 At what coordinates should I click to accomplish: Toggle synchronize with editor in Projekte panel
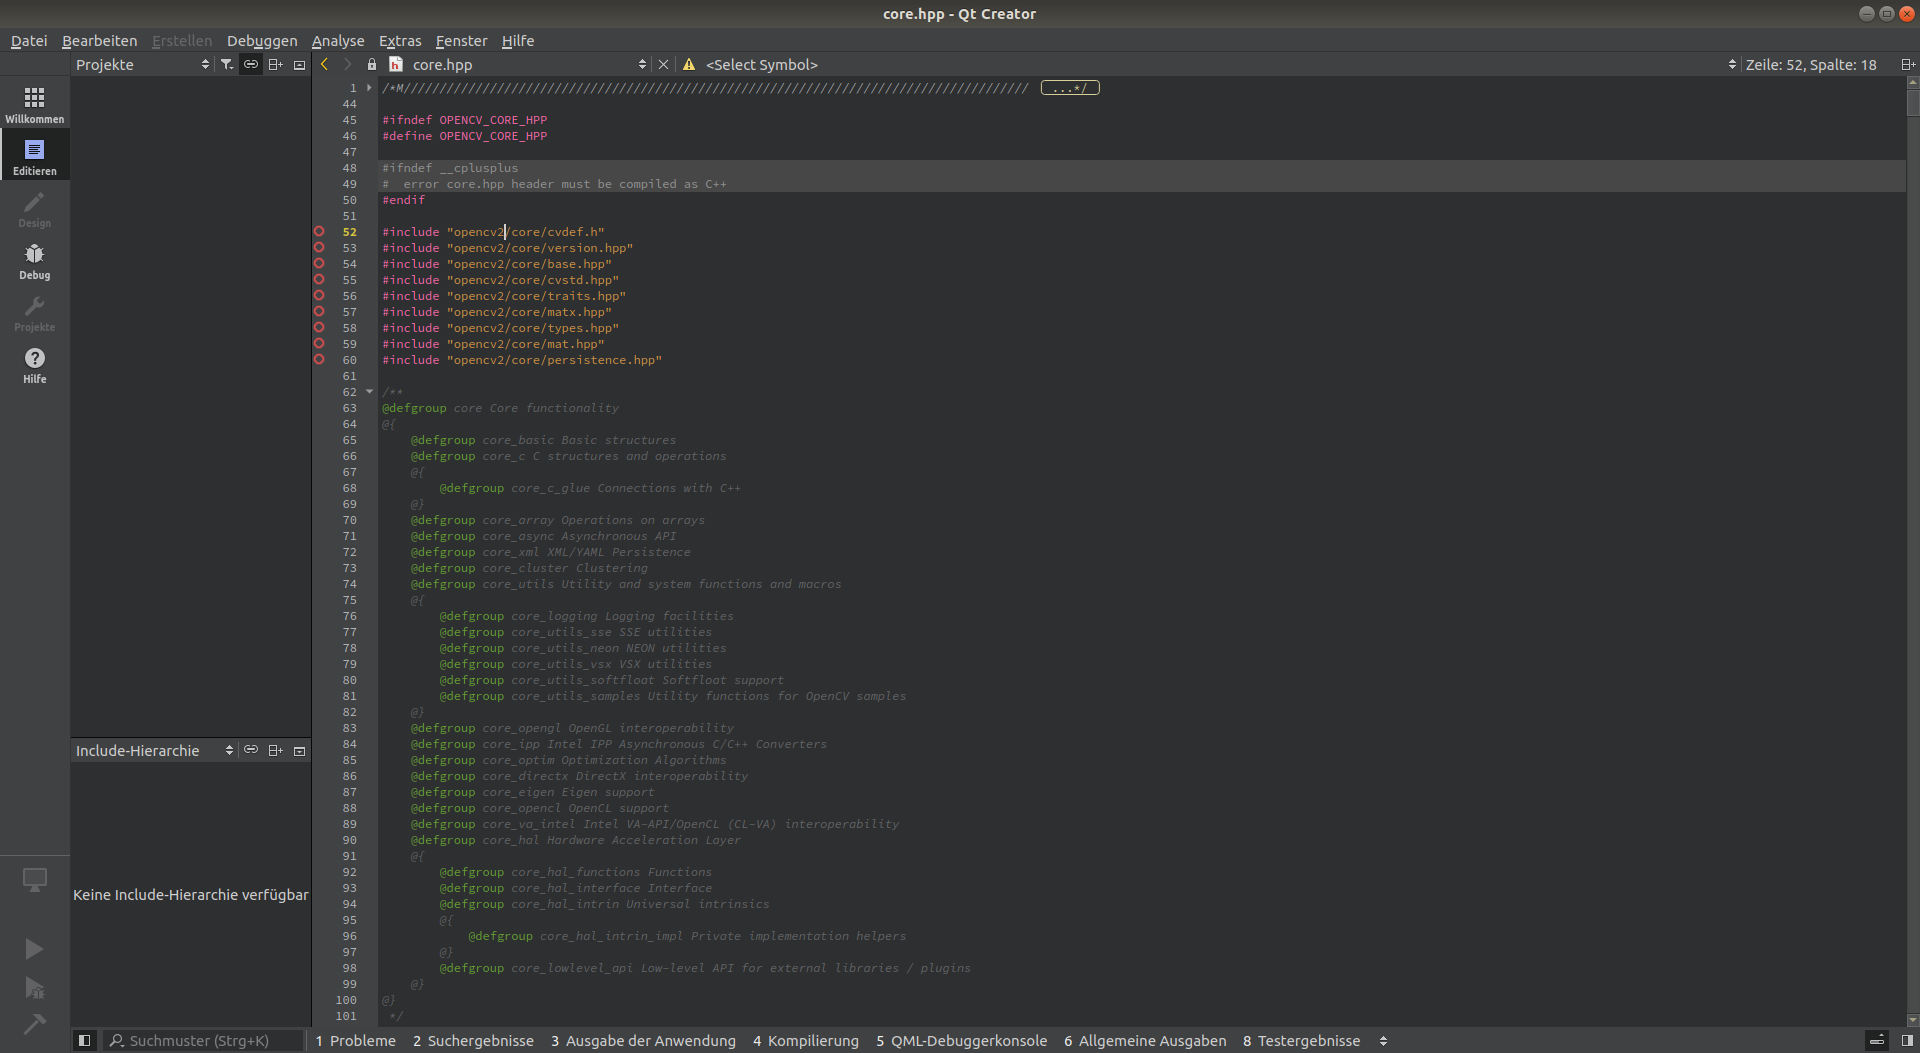point(251,64)
